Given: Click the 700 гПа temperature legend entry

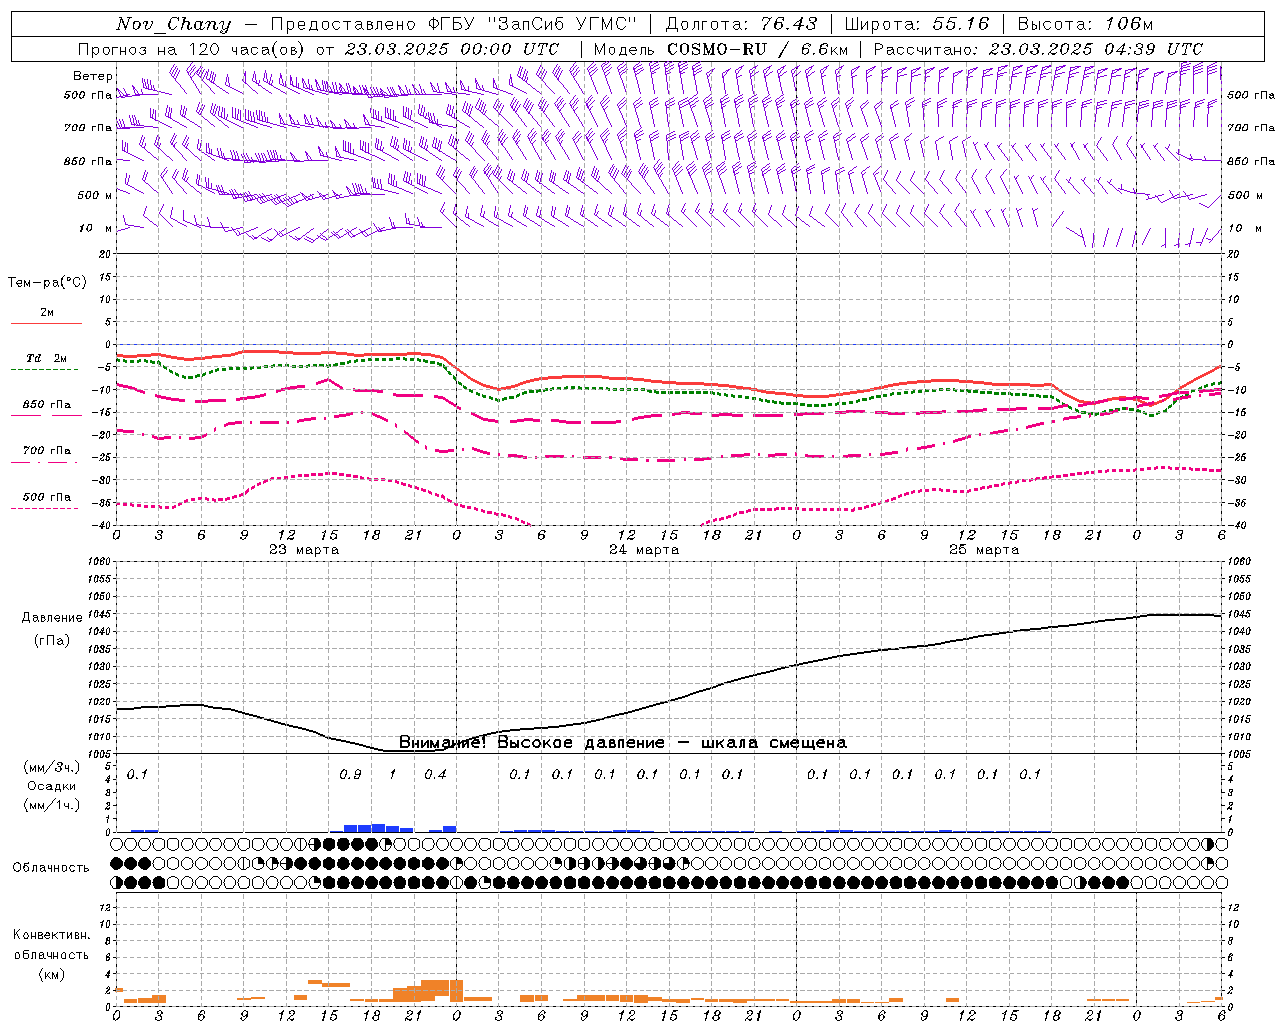Looking at the screenshot, I should (x=46, y=451).
